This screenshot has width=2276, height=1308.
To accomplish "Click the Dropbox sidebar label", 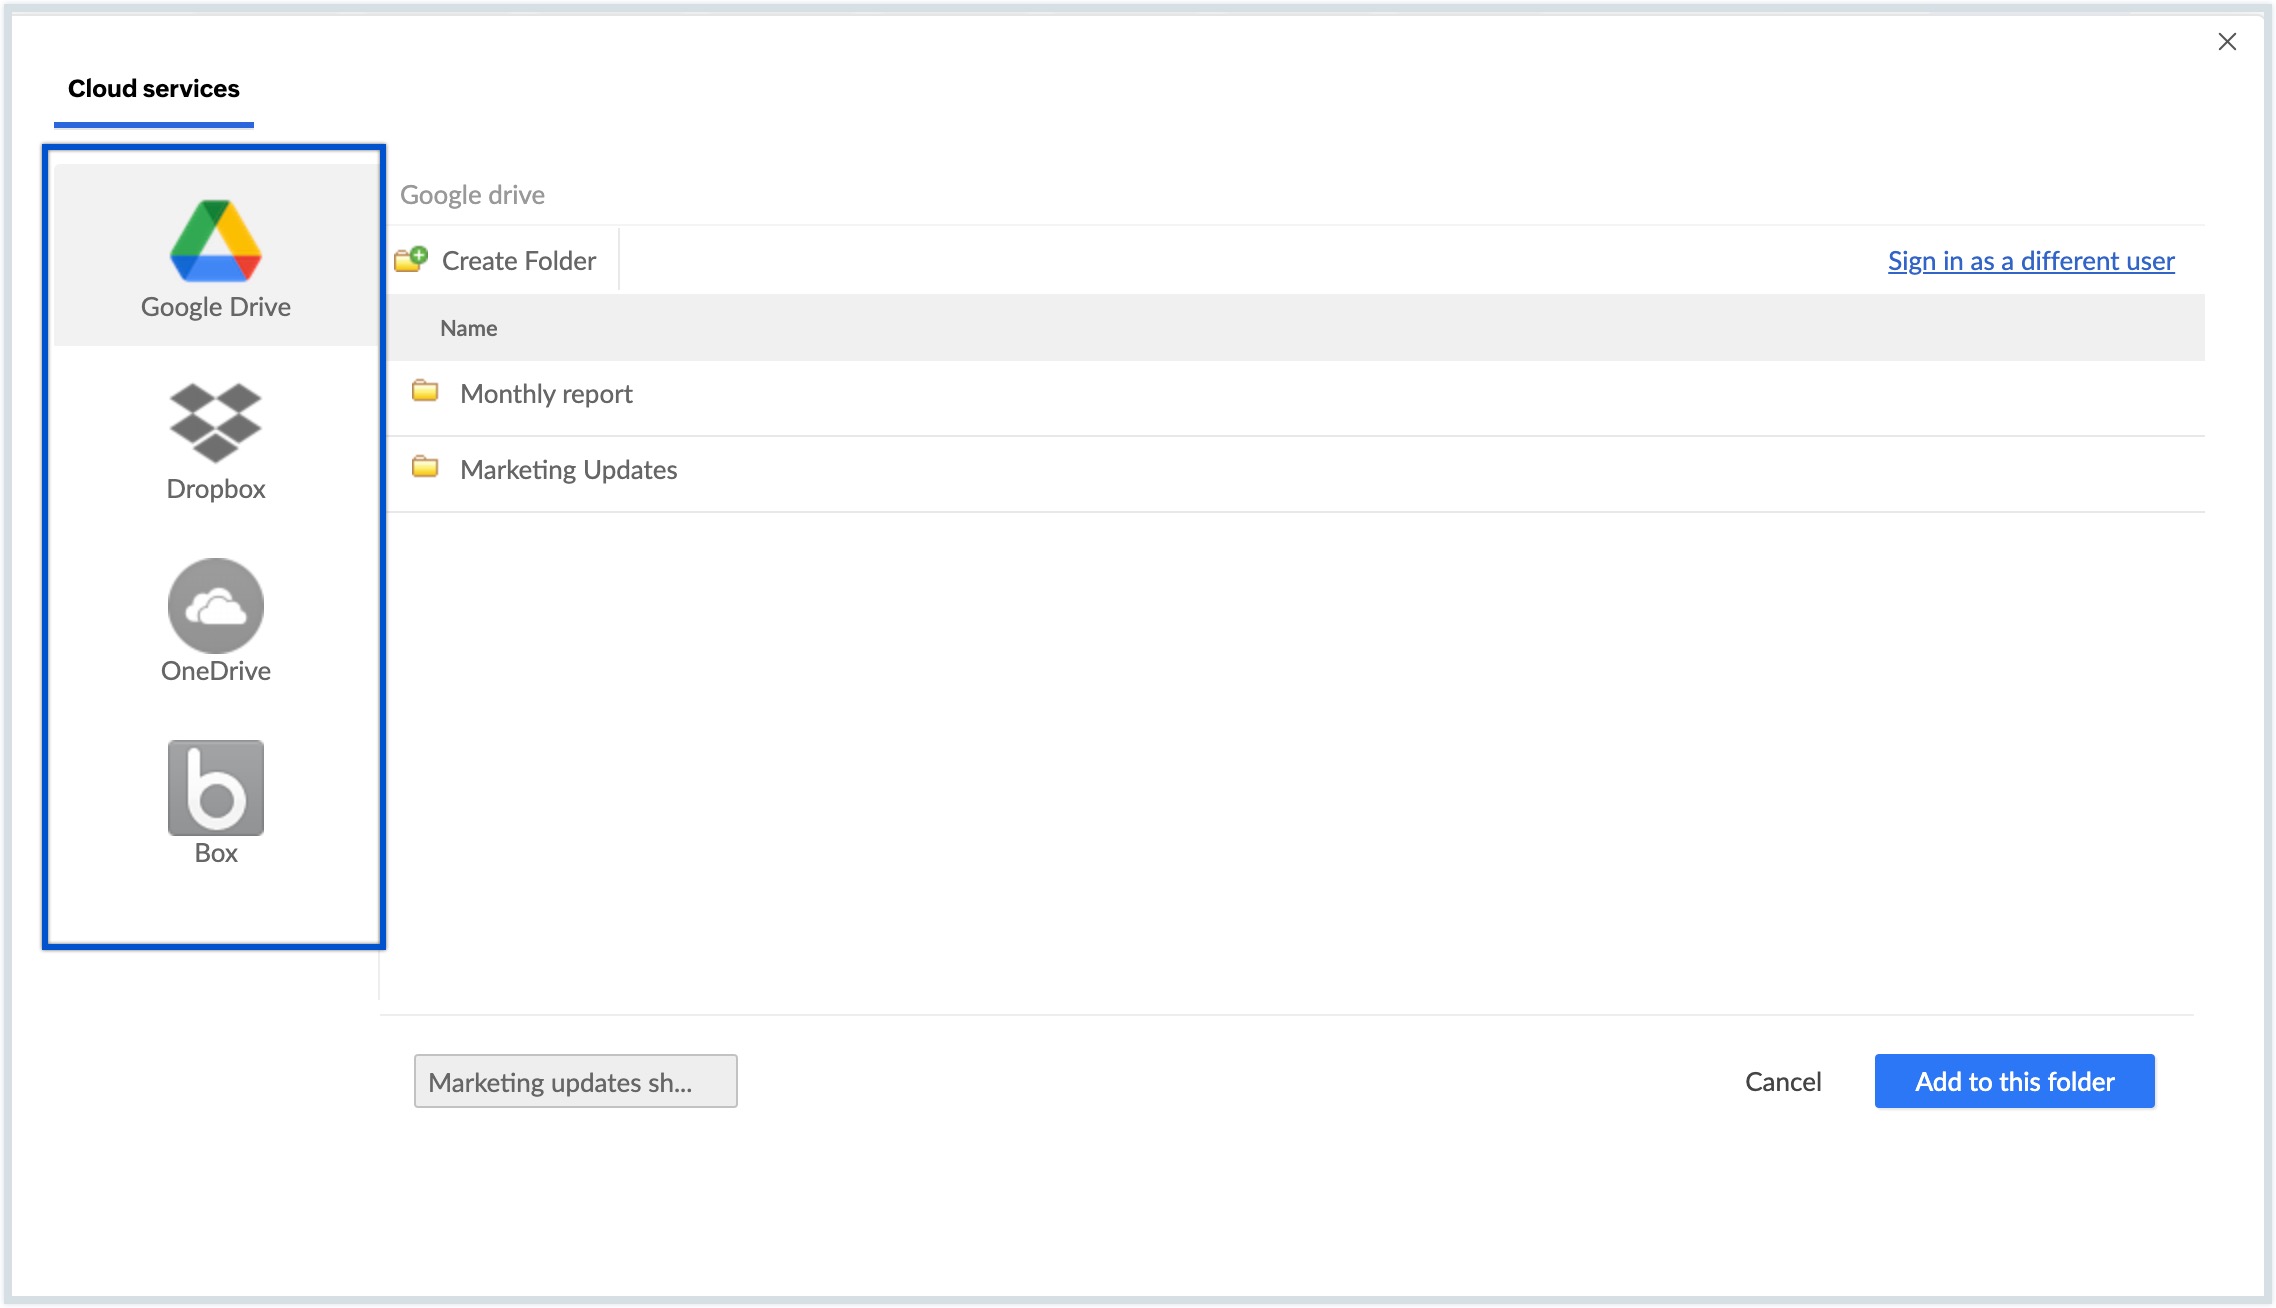I will [215, 489].
